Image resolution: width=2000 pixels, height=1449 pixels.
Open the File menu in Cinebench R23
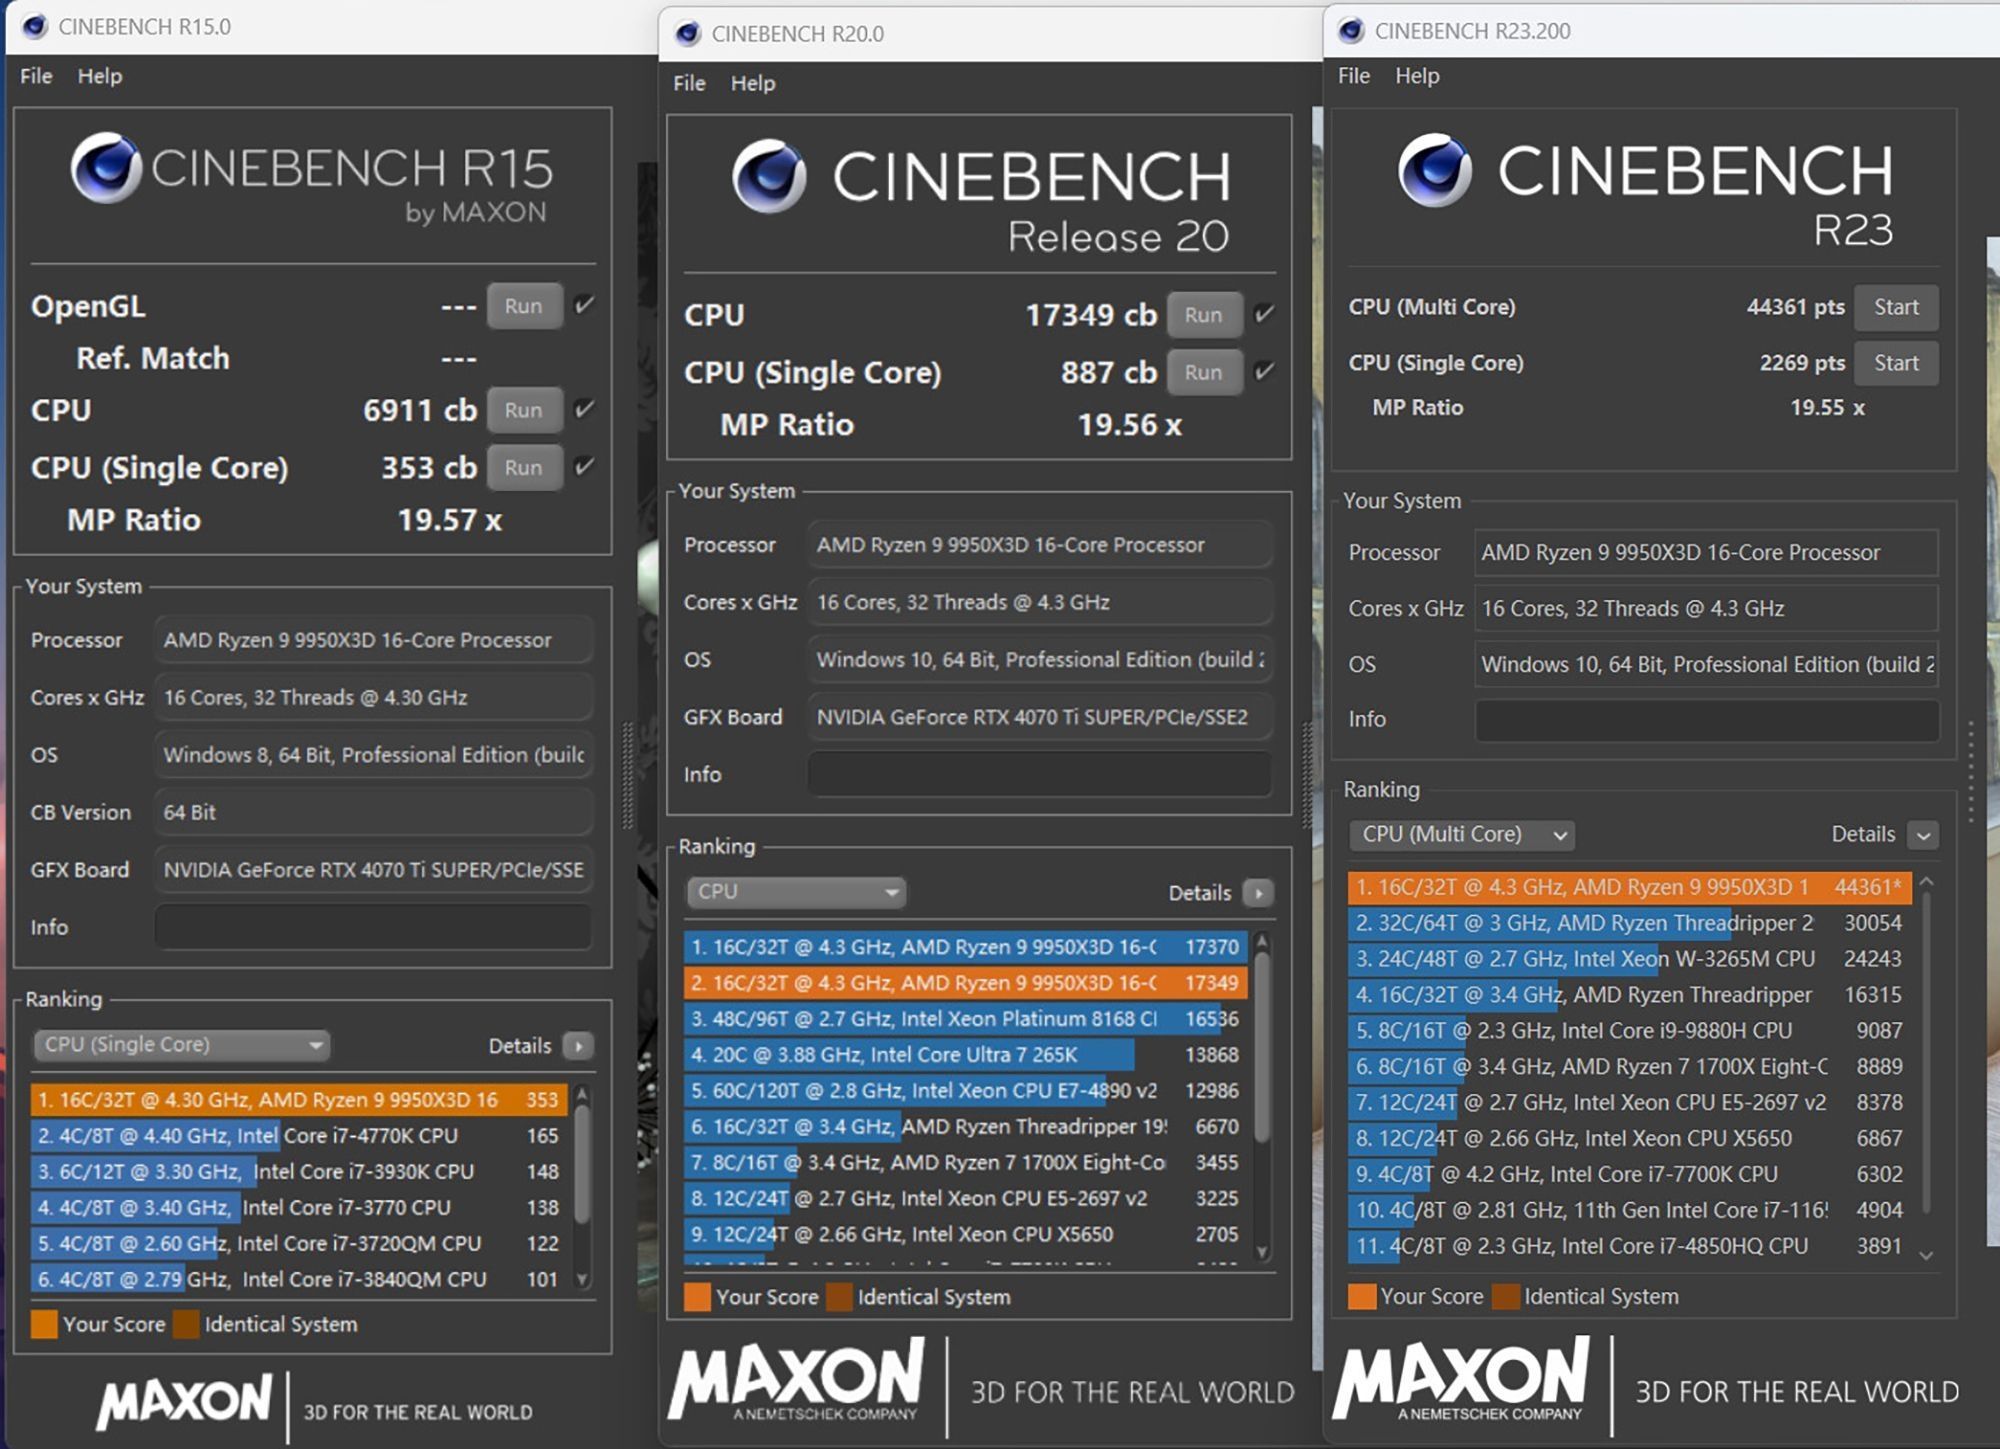tap(1353, 76)
